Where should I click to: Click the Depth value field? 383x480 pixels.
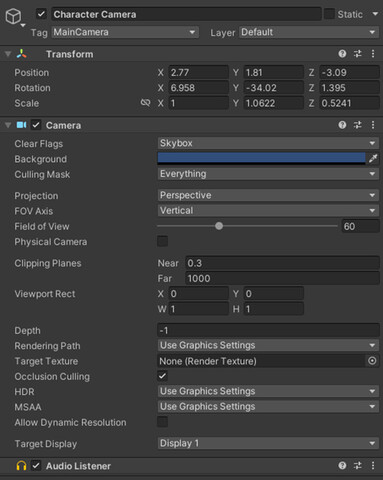point(268,330)
